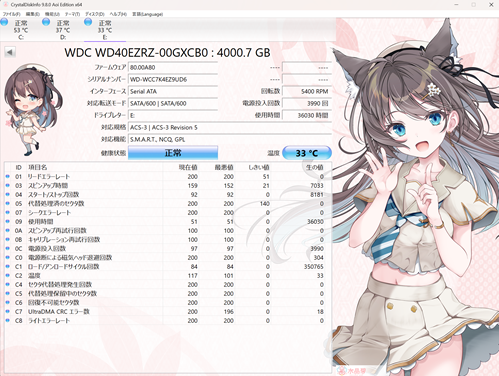Click threshold value 140 in row 05
This screenshot has height=376, width=499.
(265, 203)
